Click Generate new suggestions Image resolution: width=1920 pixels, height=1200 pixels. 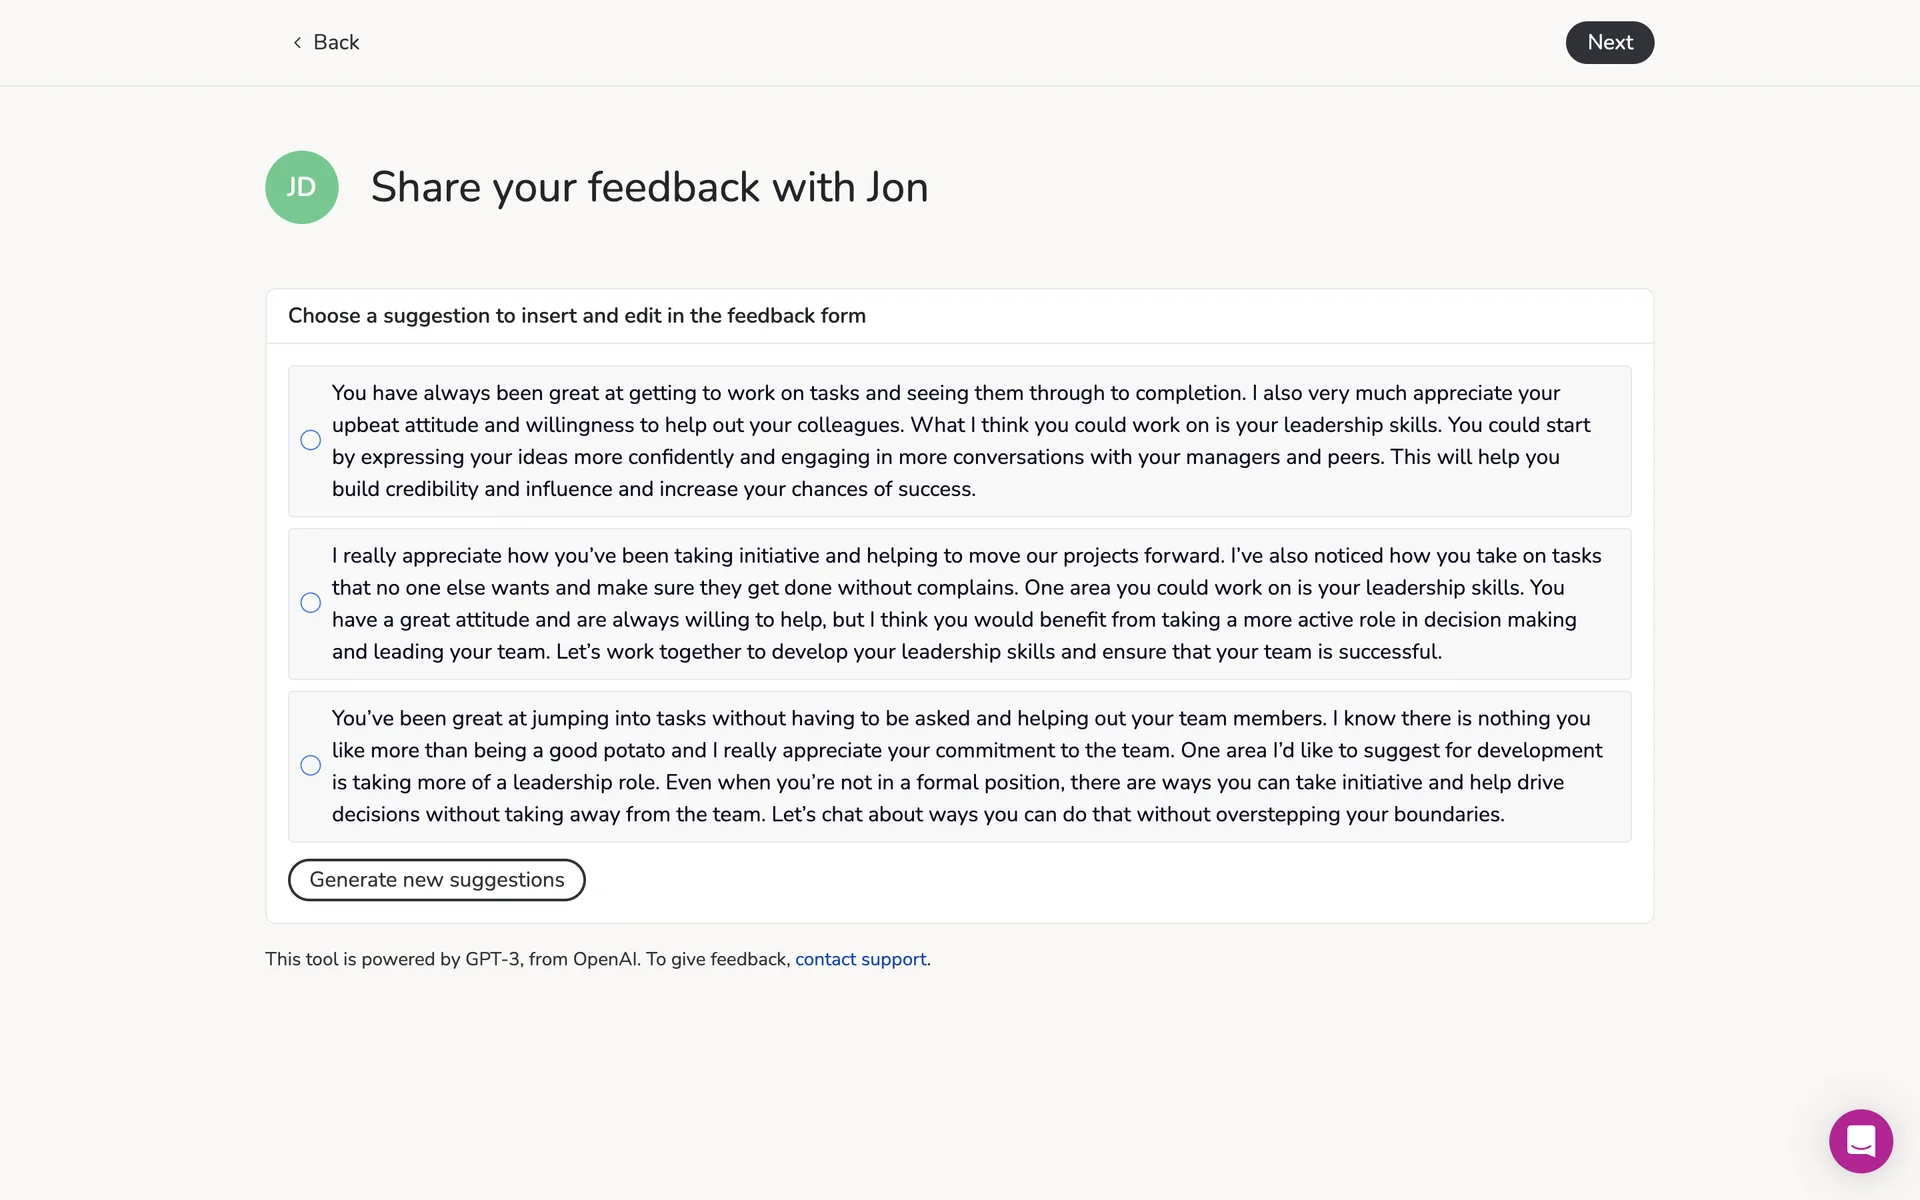click(x=436, y=880)
